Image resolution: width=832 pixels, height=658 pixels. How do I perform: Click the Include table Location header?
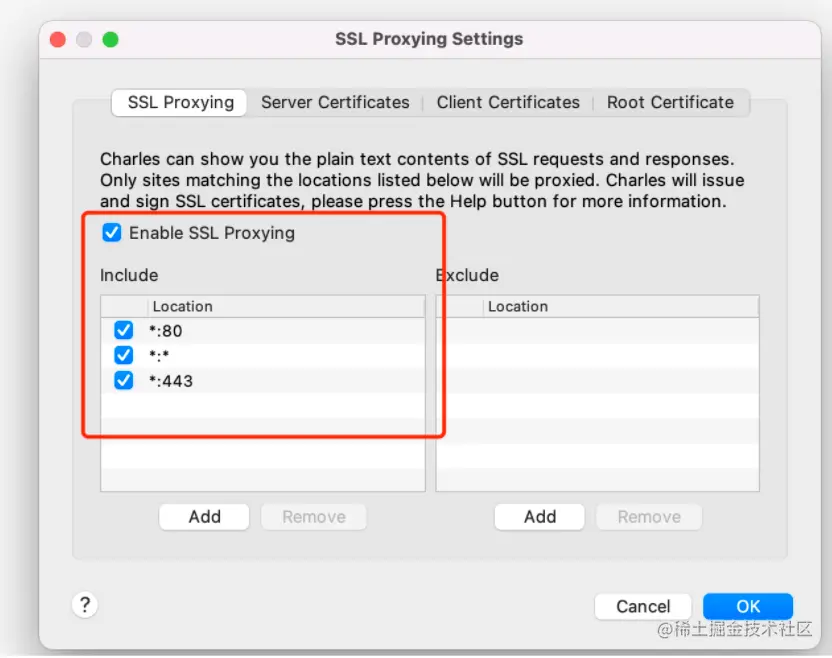pyautogui.click(x=286, y=307)
